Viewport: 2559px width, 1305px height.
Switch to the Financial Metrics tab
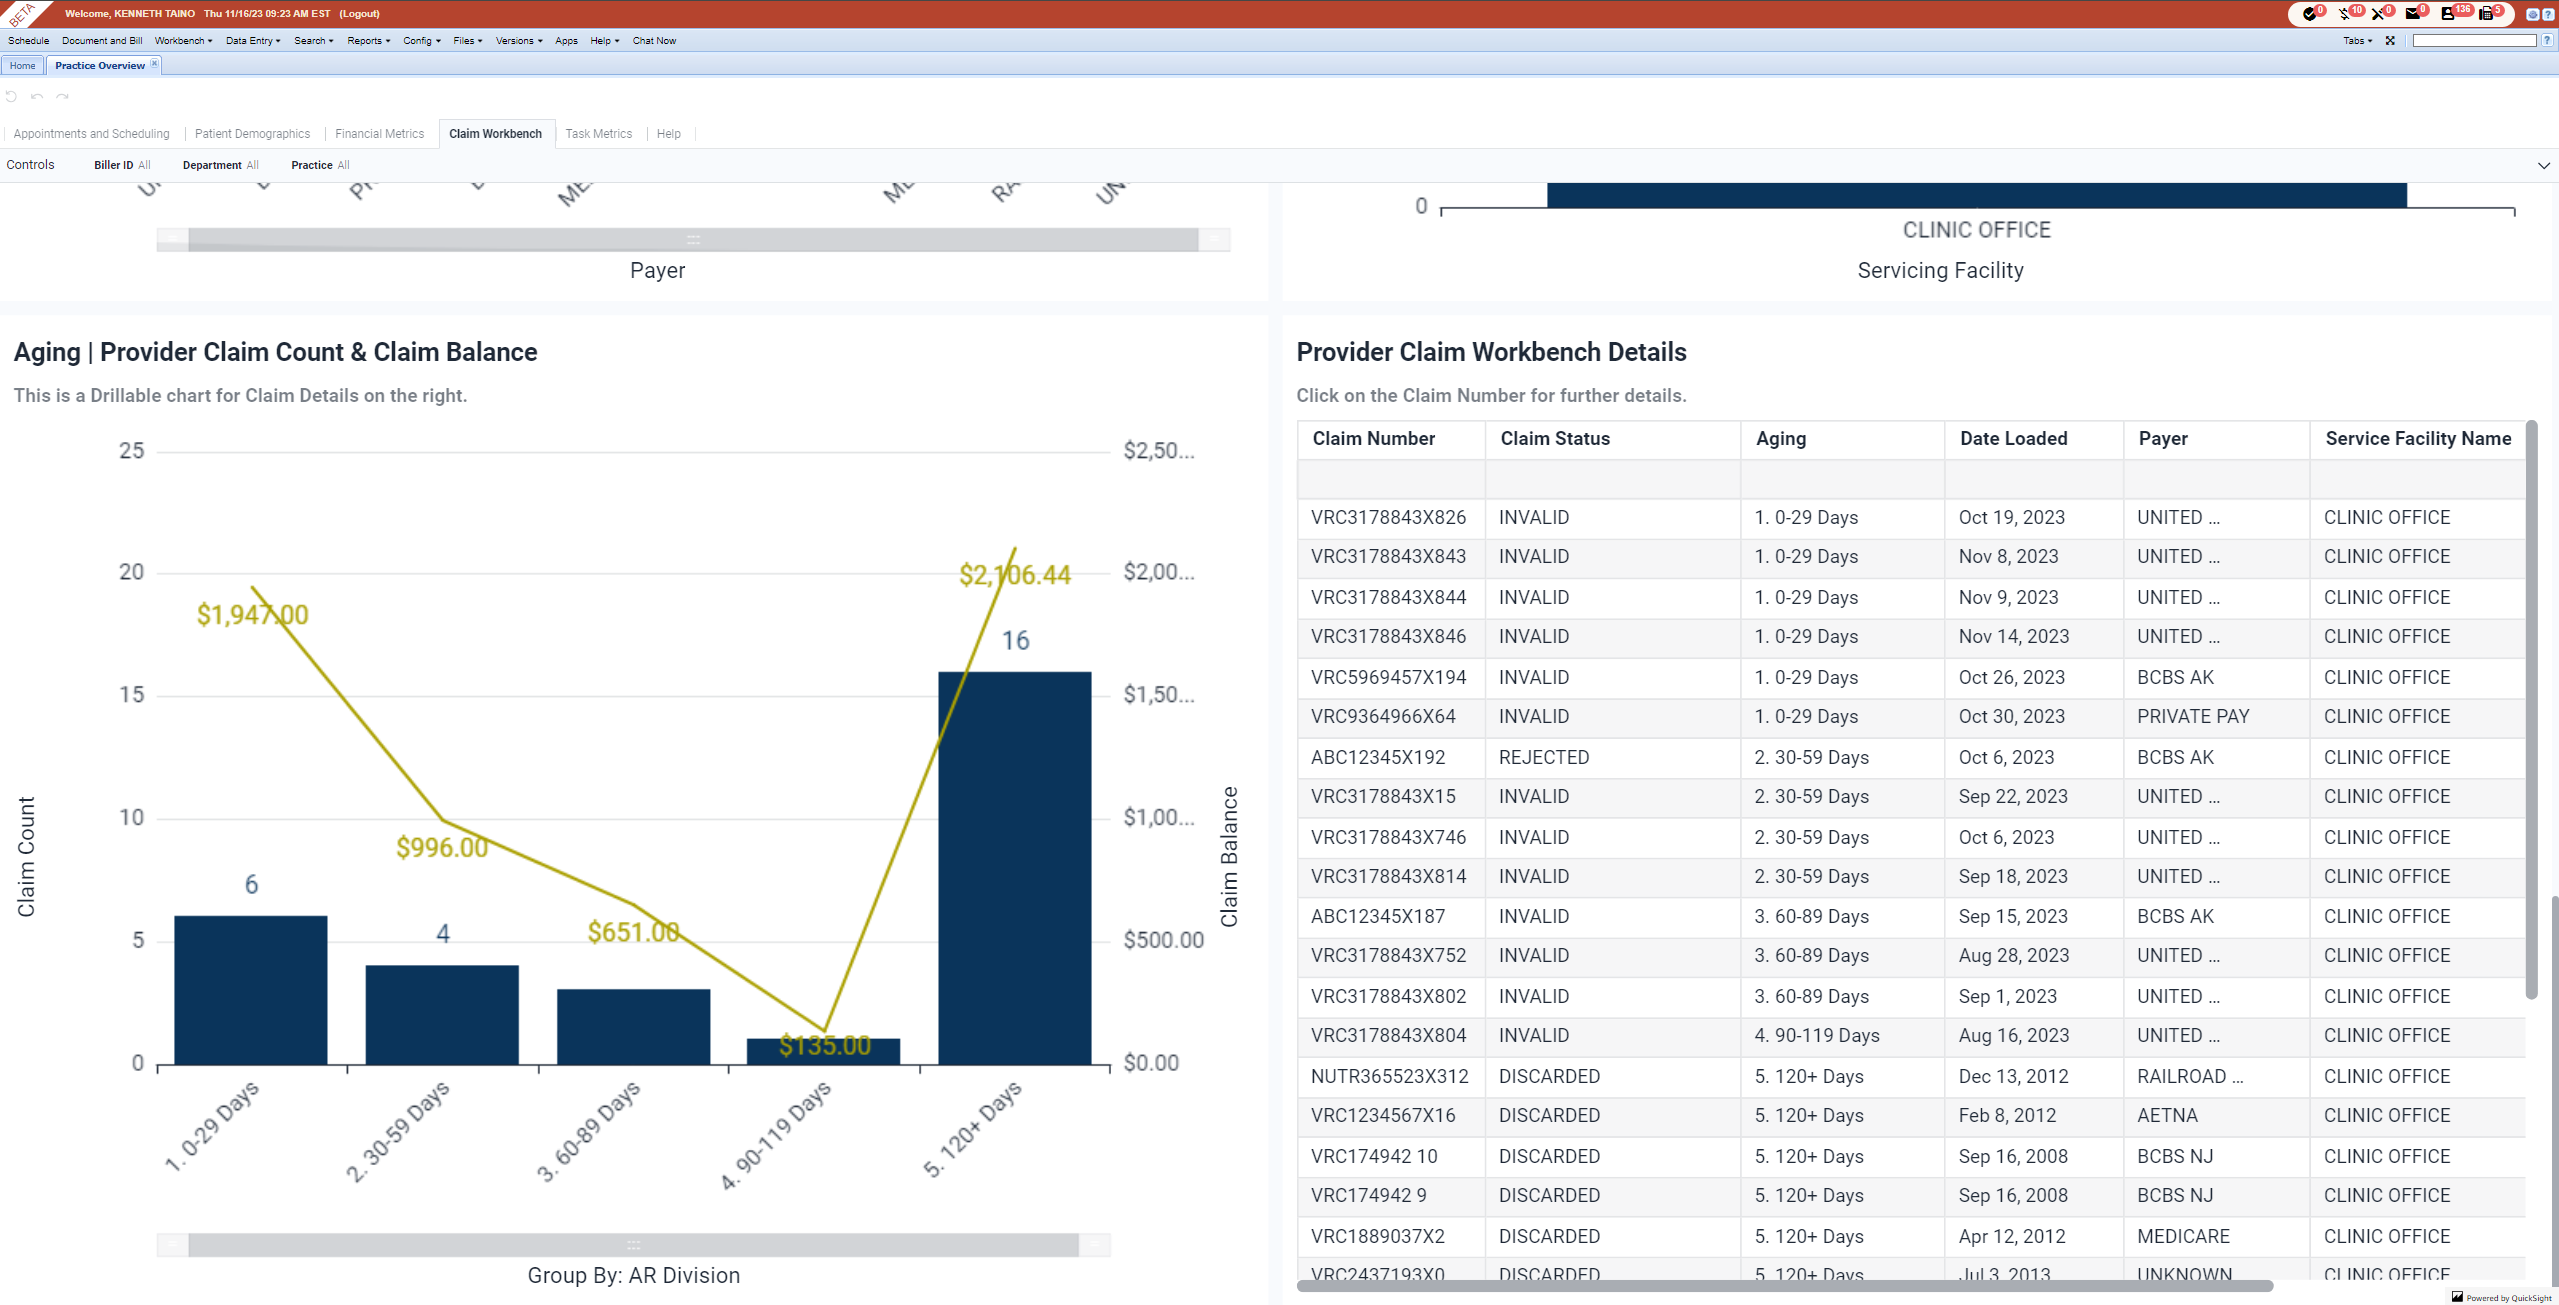coord(380,133)
